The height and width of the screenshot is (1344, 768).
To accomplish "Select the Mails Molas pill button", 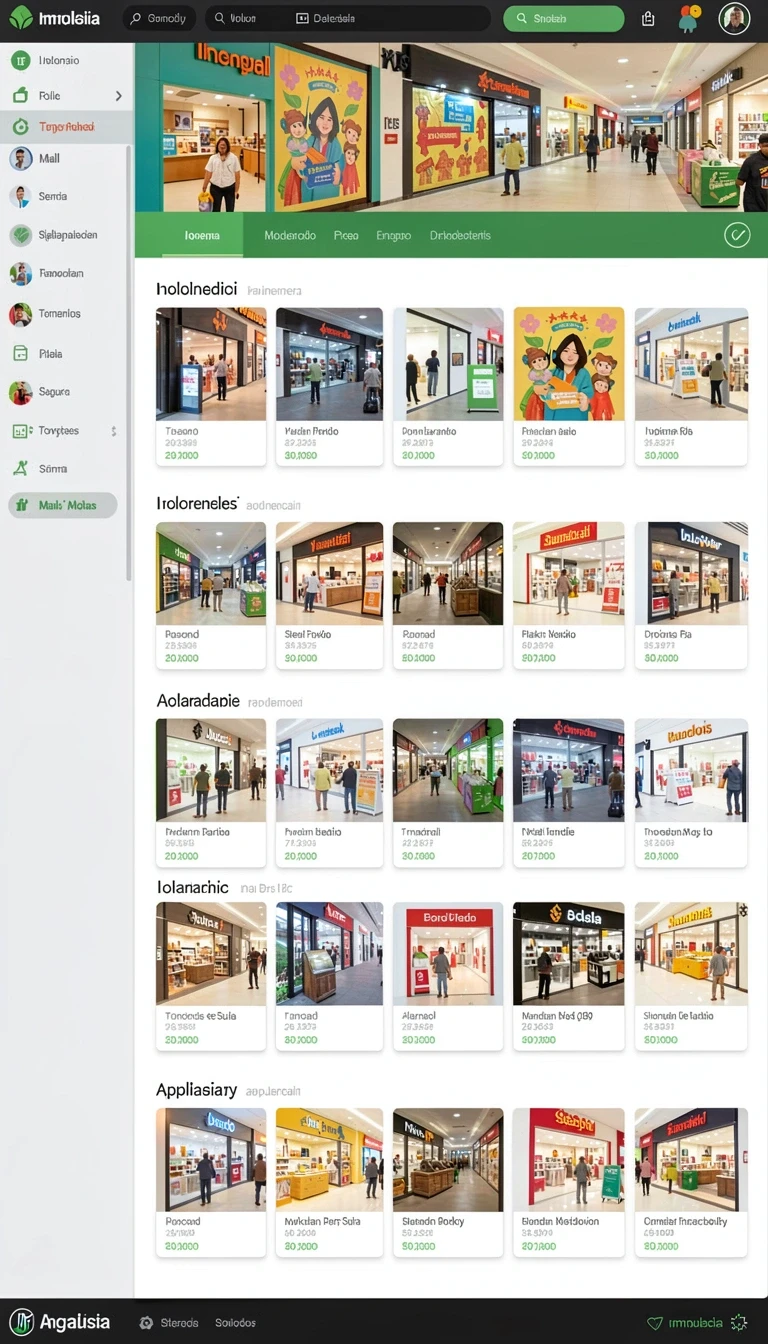I will (62, 505).
